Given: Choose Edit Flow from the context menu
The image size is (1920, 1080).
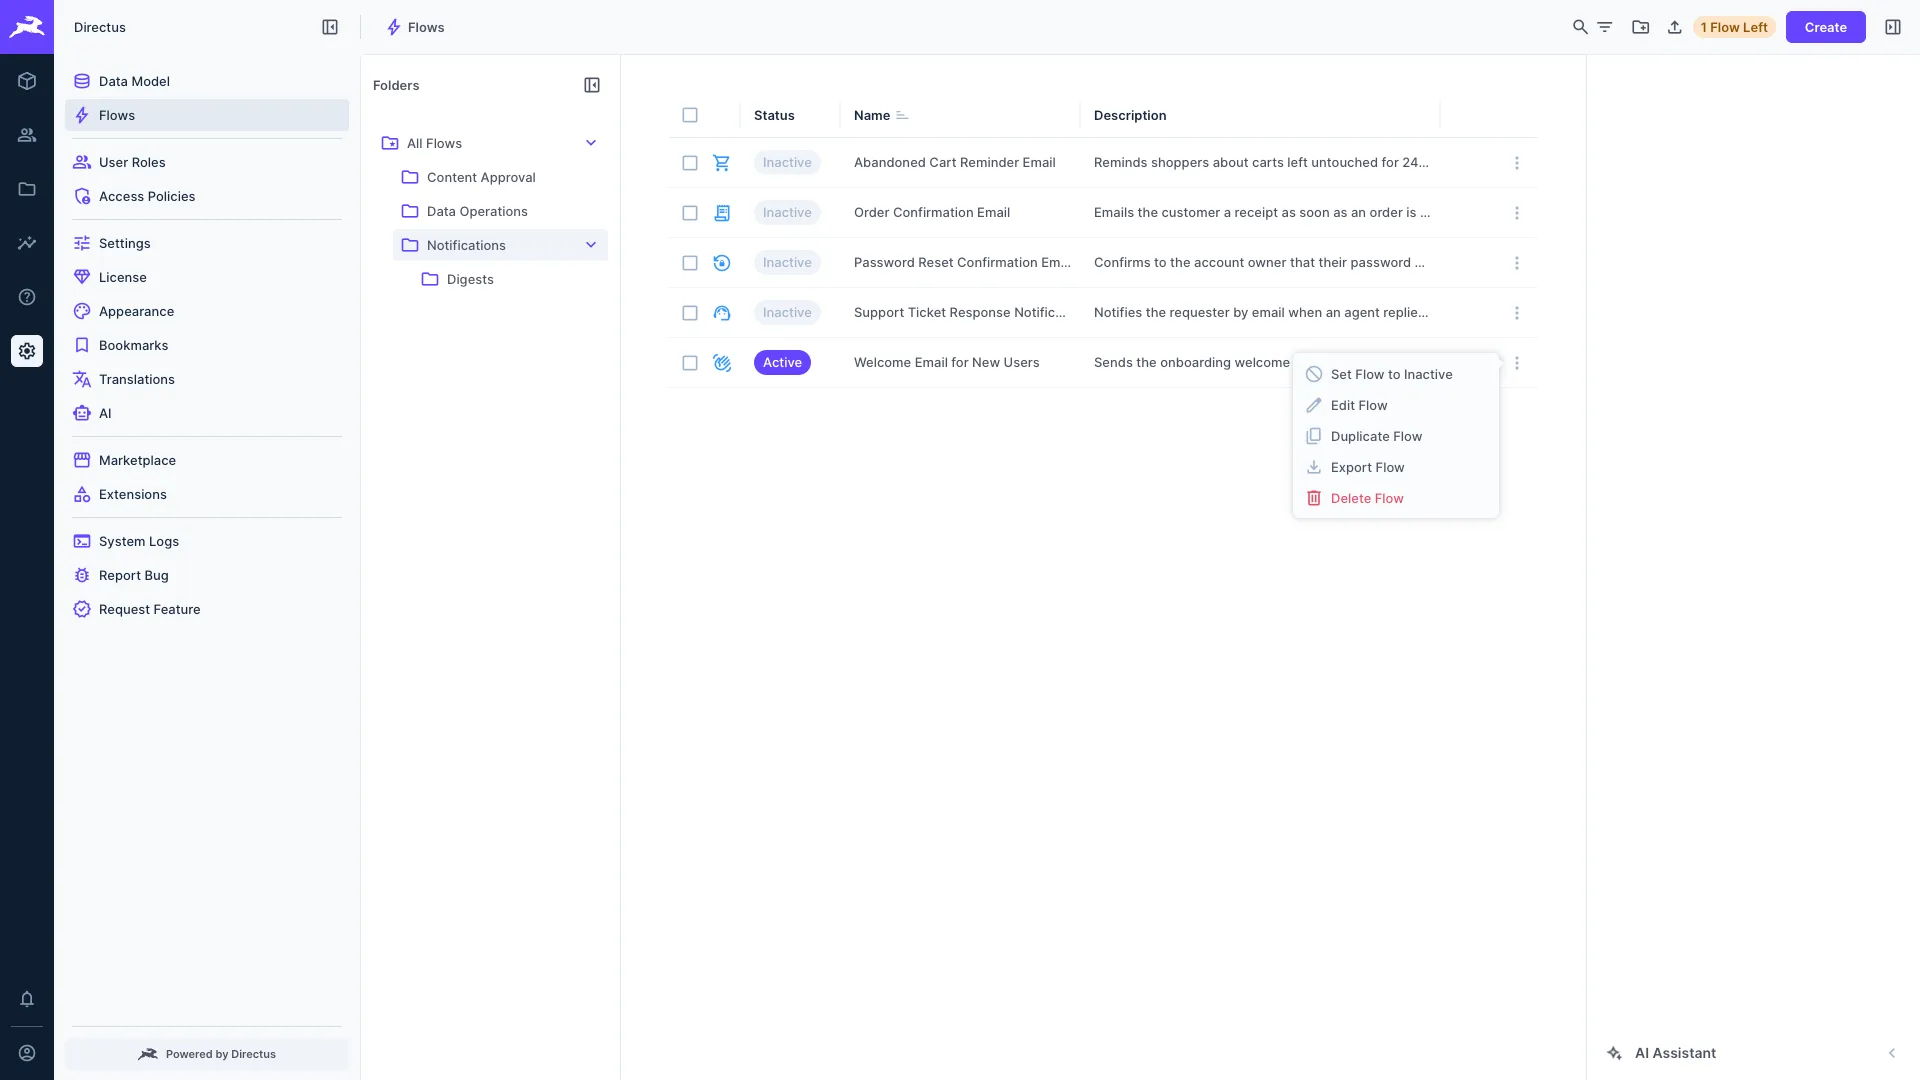Looking at the screenshot, I should pyautogui.click(x=1395, y=405).
